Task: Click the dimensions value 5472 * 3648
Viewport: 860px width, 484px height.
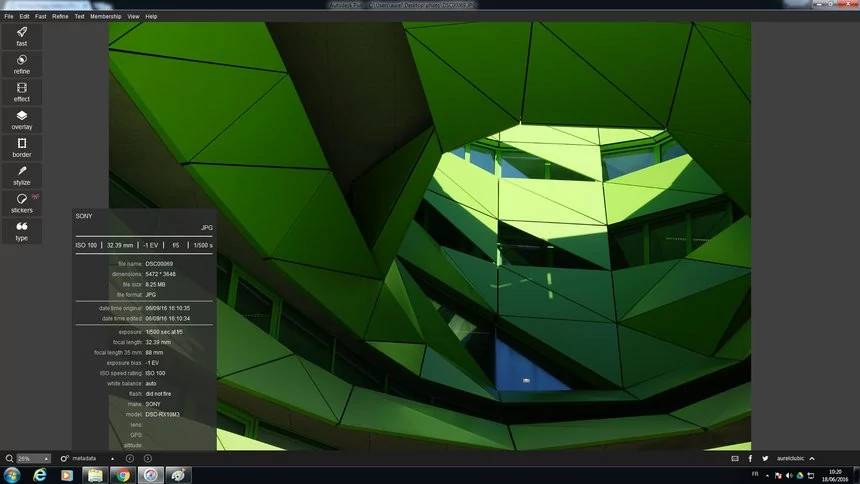Action: 161,274
